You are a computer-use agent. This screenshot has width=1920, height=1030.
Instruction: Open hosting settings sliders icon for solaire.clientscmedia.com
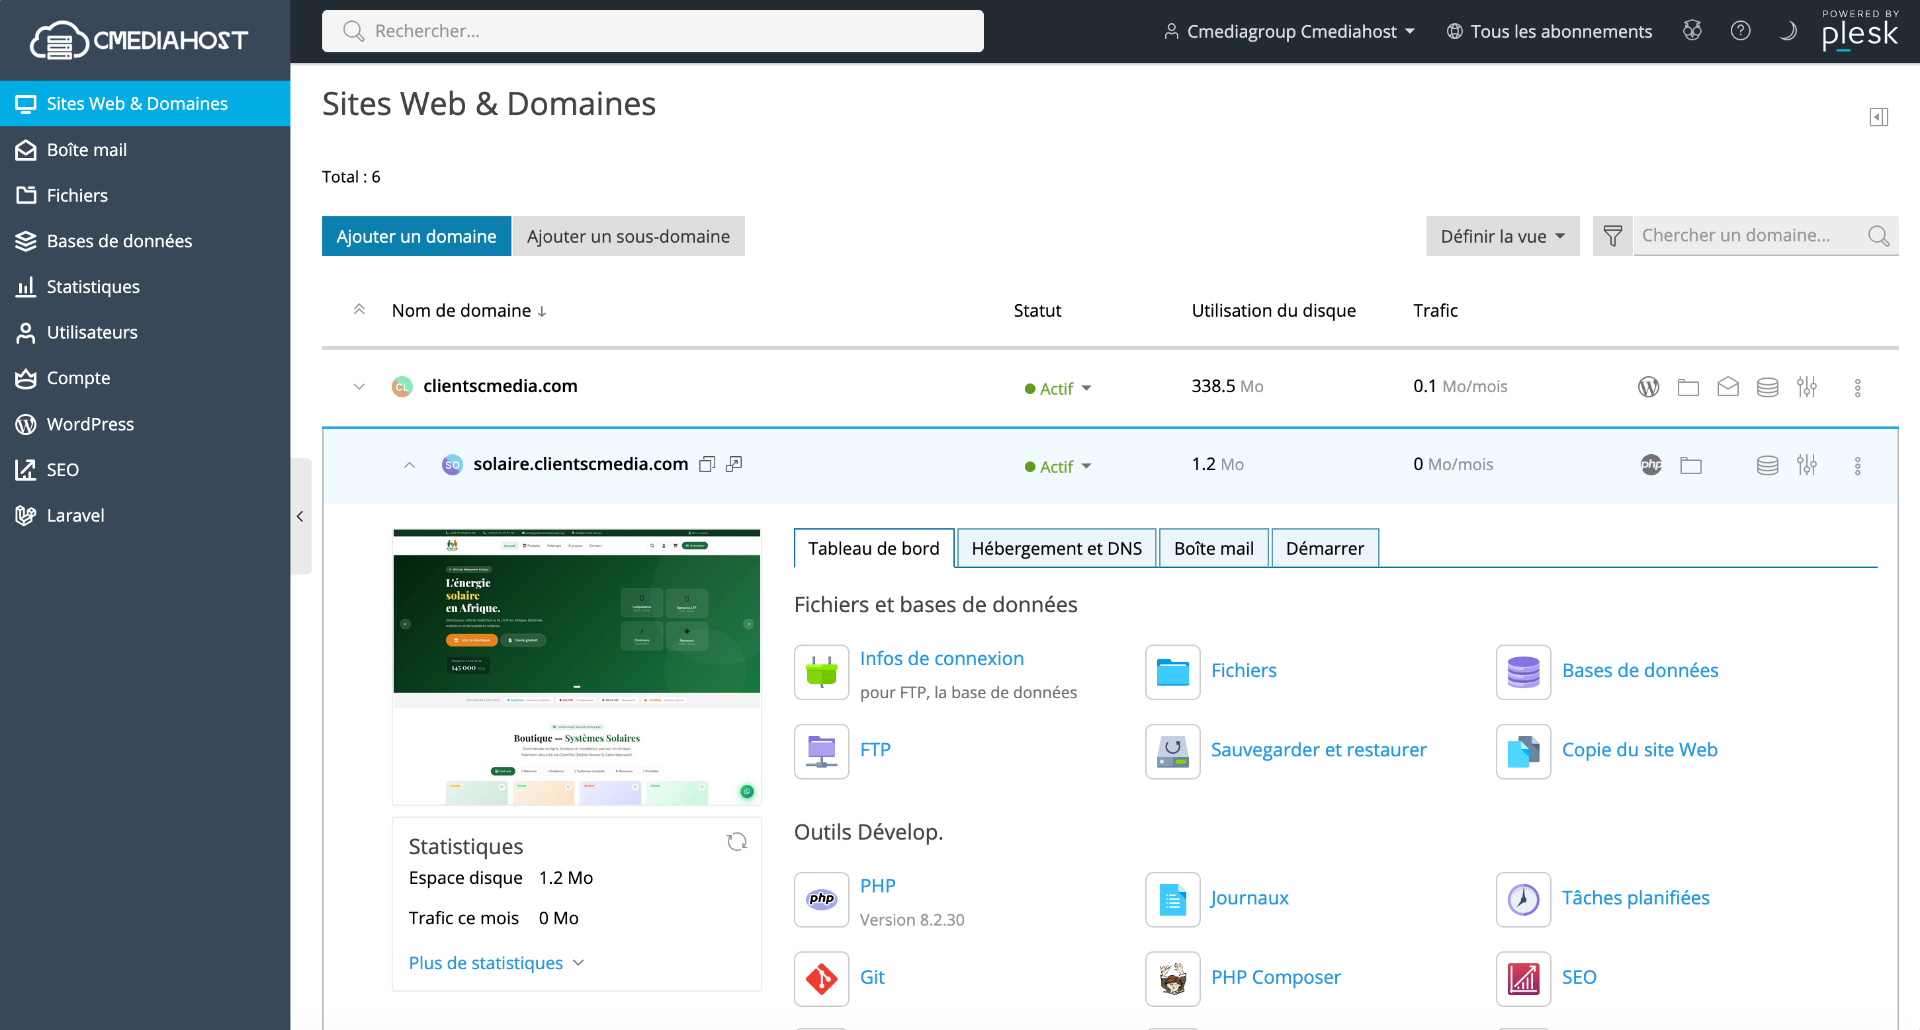pos(1807,465)
